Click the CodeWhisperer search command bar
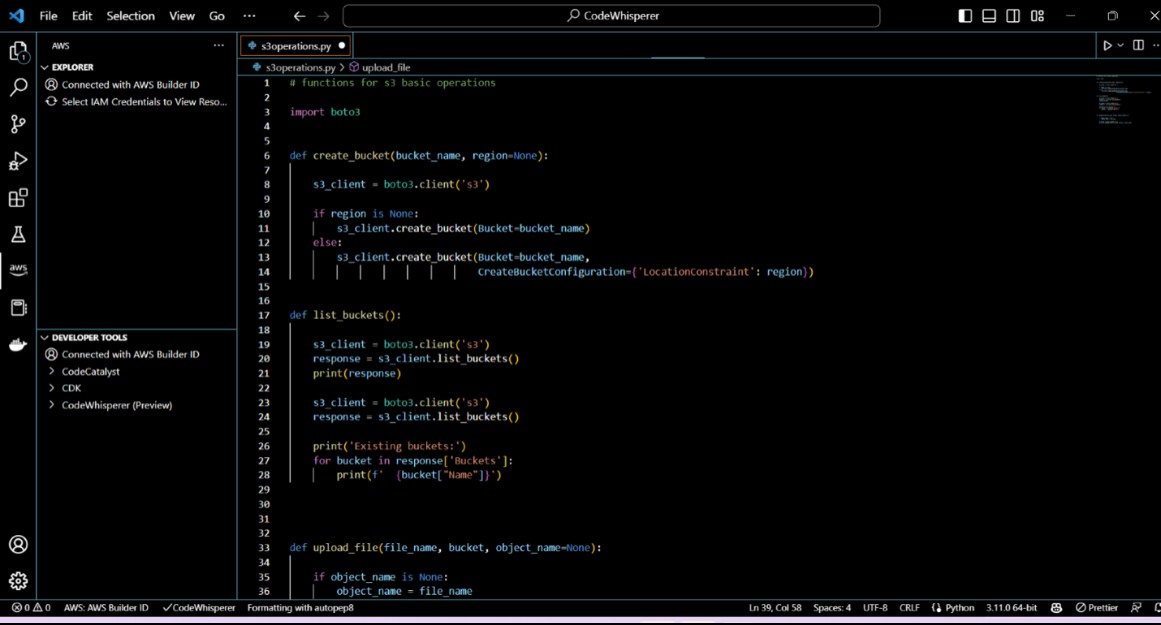Image resolution: width=1161 pixels, height=625 pixels. point(611,16)
